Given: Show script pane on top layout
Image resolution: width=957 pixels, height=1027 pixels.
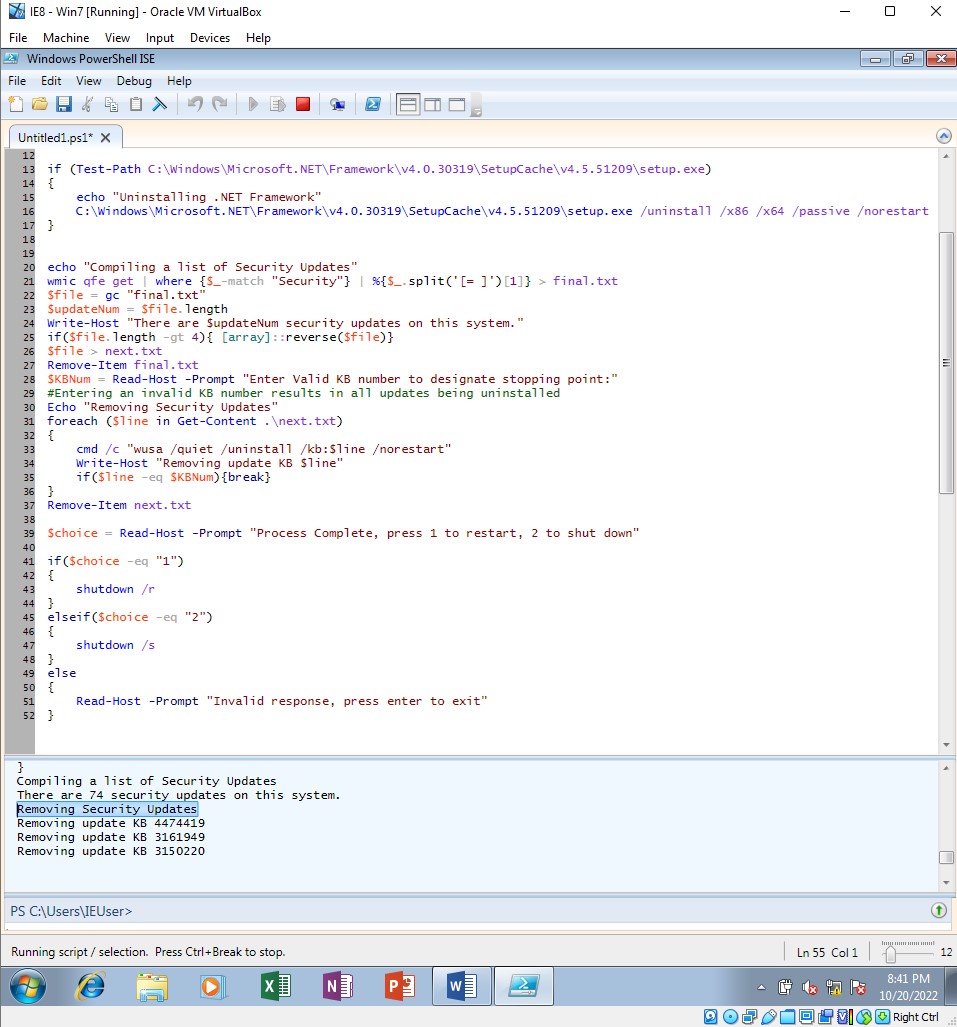Looking at the screenshot, I should click(x=407, y=104).
